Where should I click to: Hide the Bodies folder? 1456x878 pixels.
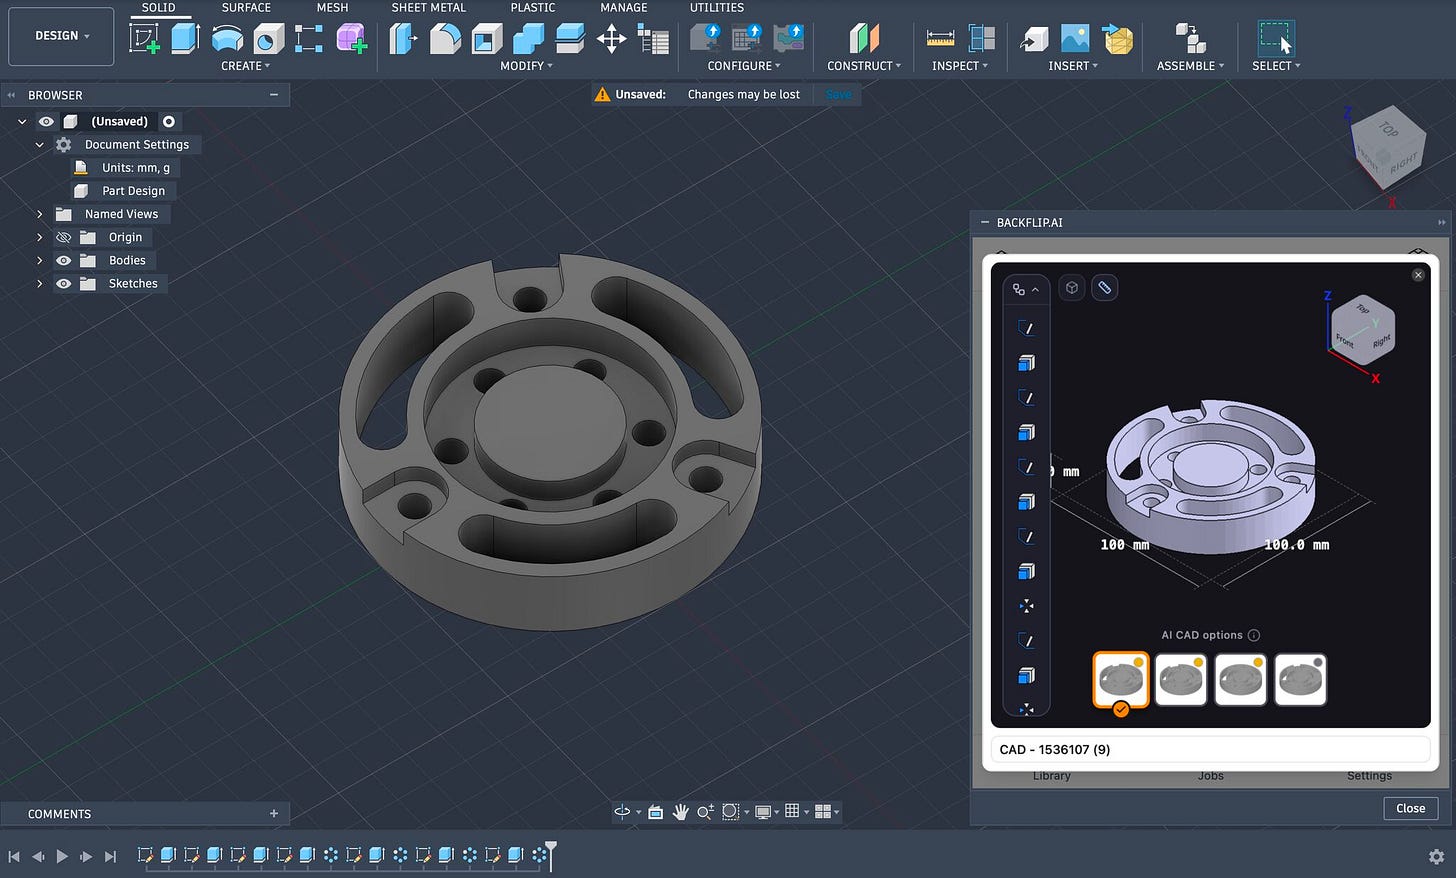click(63, 260)
